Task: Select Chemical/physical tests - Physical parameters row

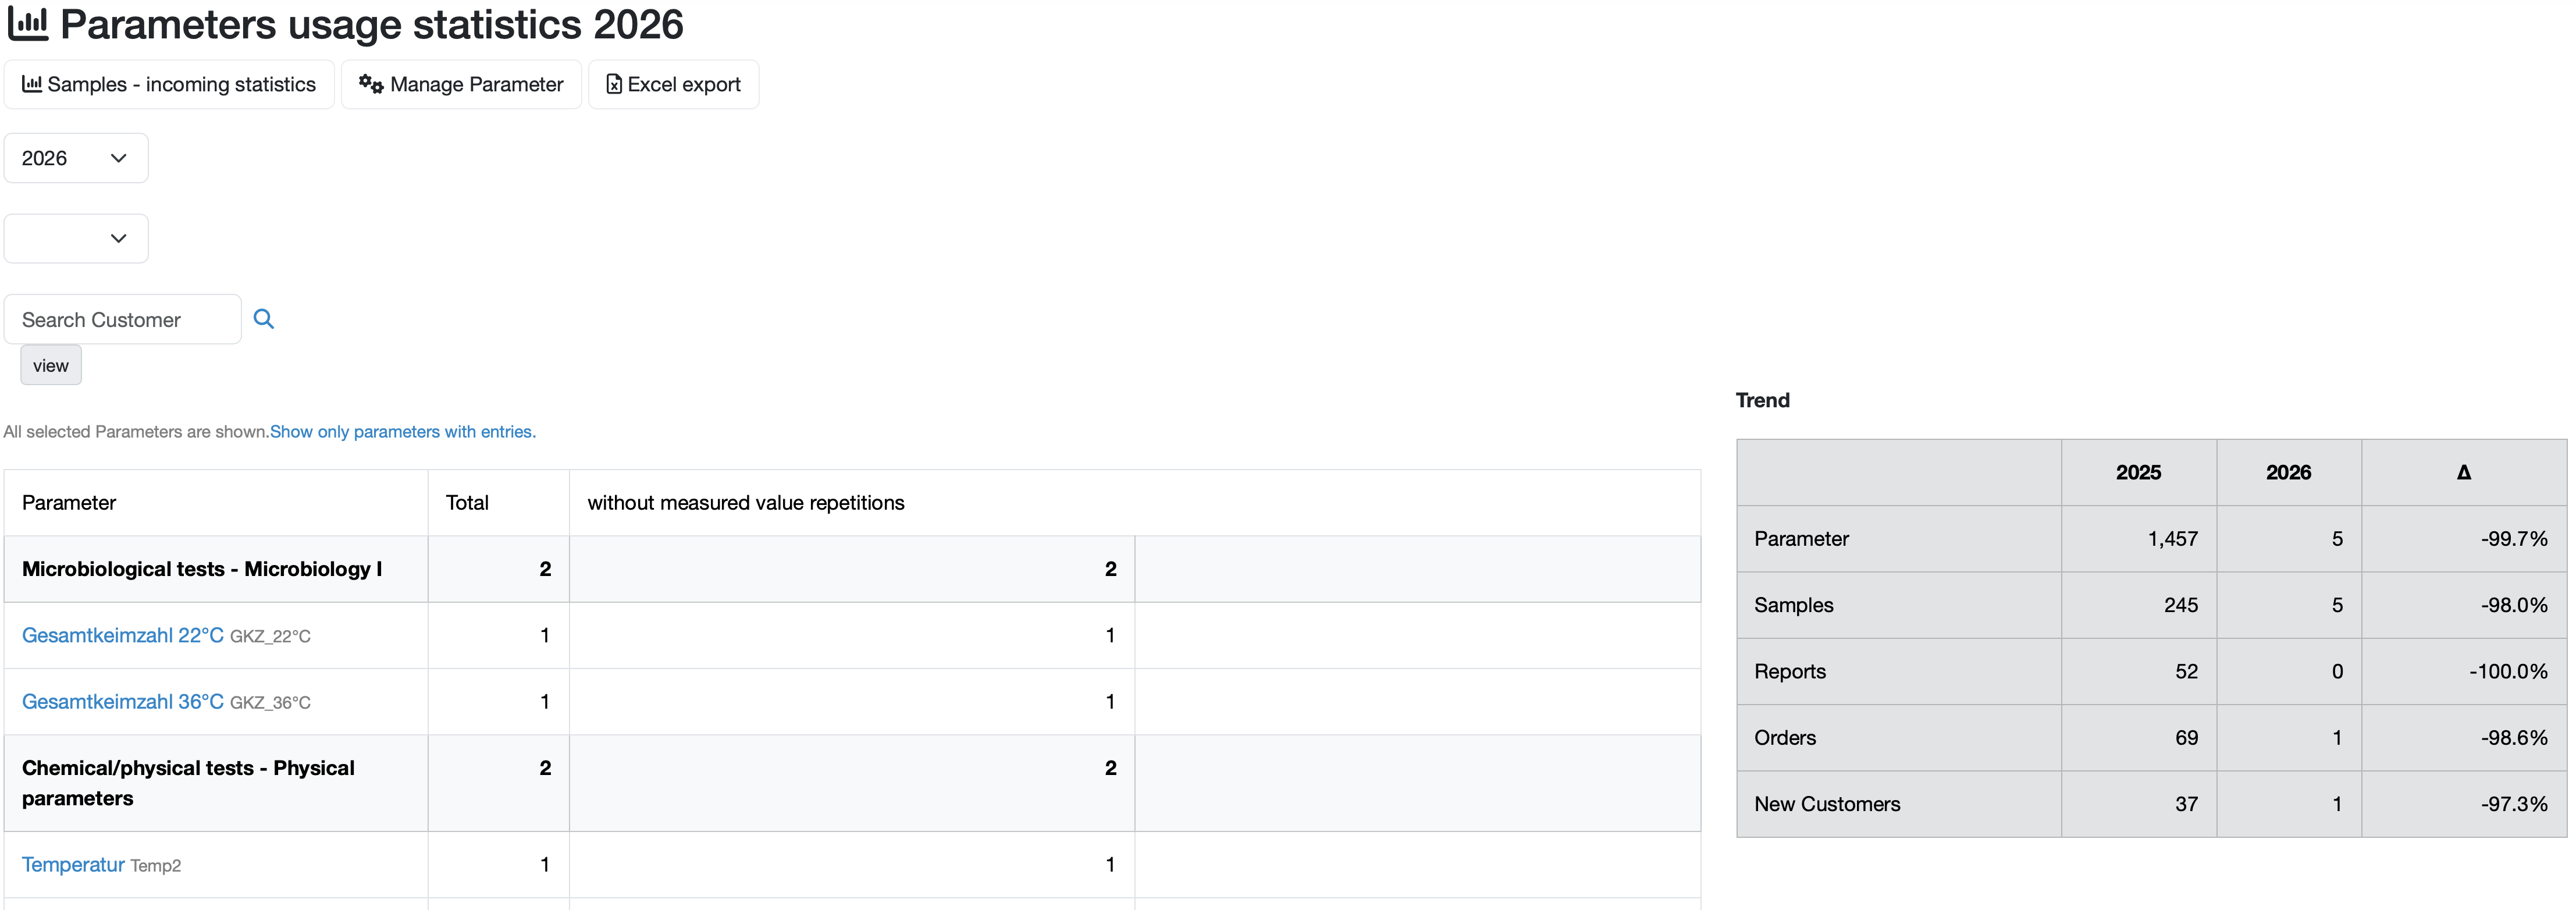Action: click(188, 783)
